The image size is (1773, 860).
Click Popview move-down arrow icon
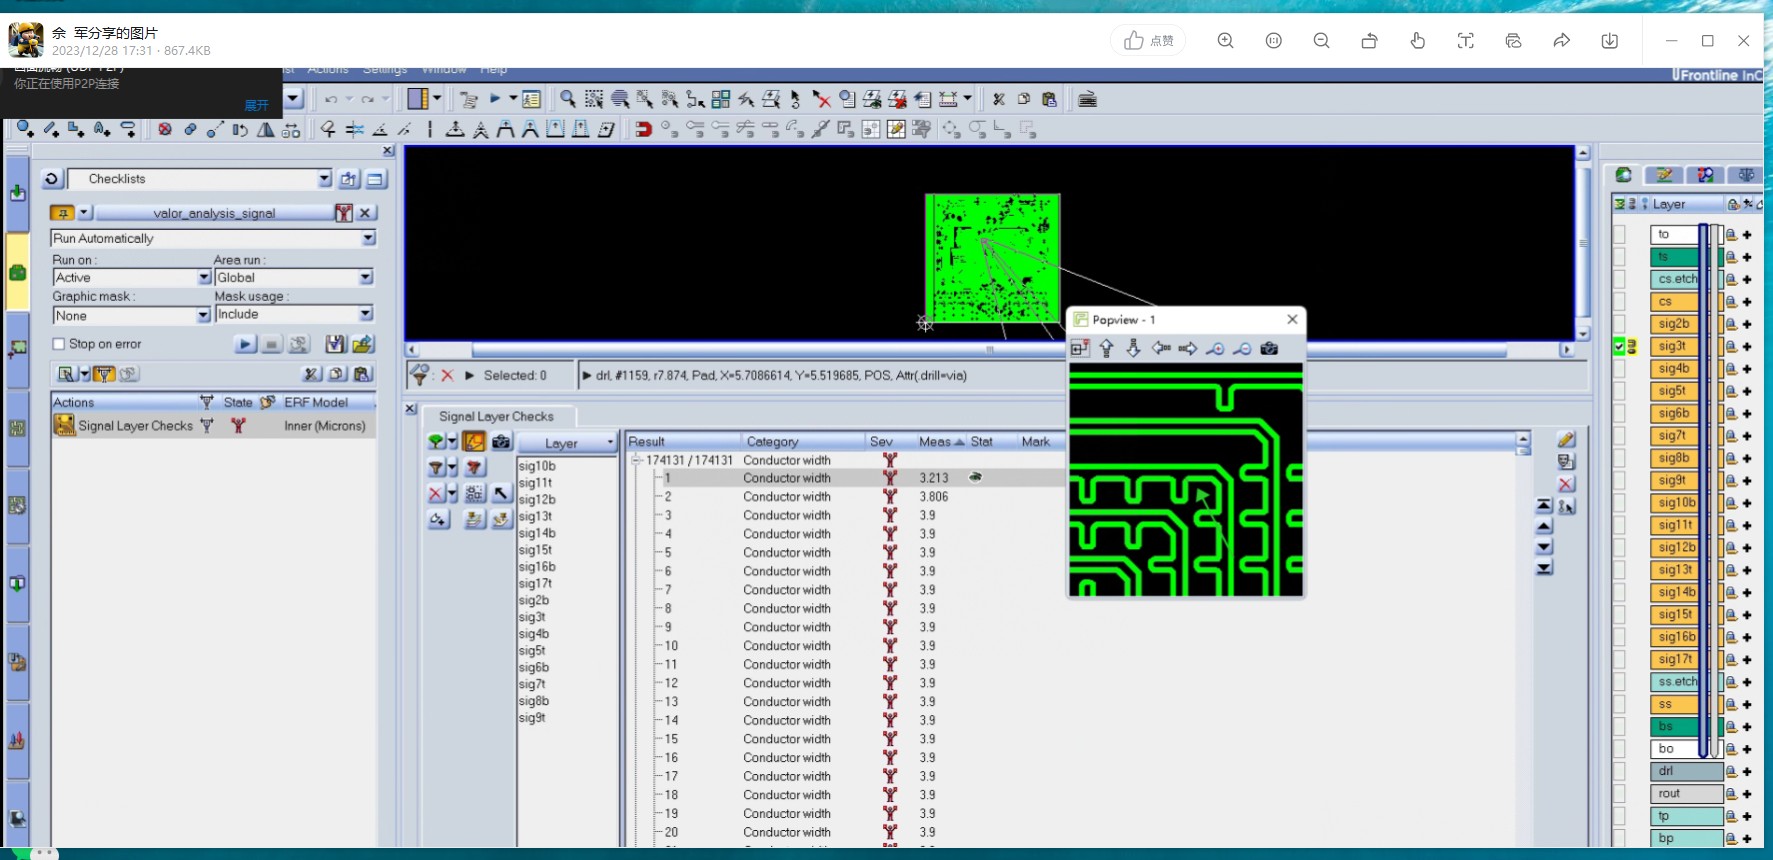click(1133, 348)
